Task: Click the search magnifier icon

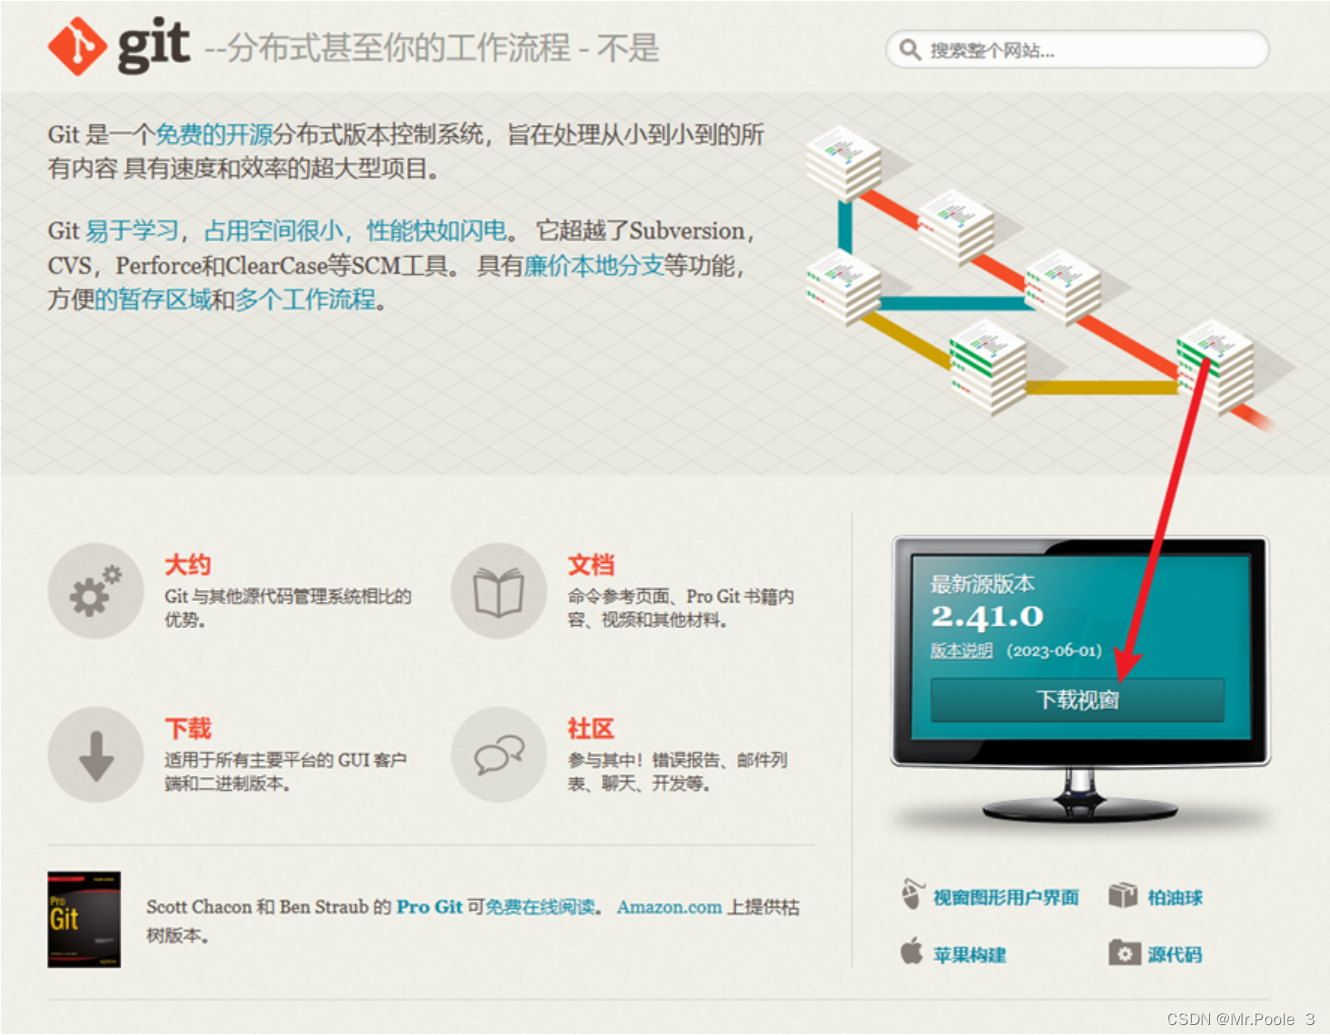Action: pos(909,49)
